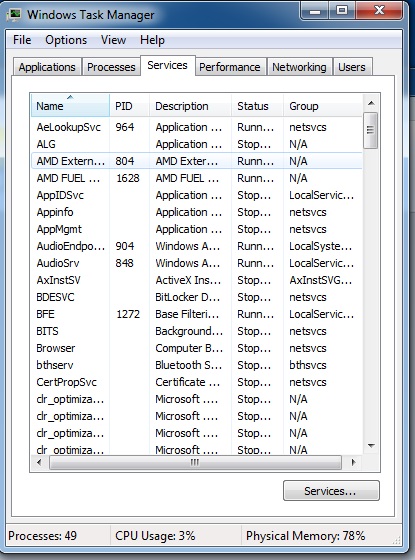Click the Services... button
The width and height of the screenshot is (415, 560).
(331, 491)
